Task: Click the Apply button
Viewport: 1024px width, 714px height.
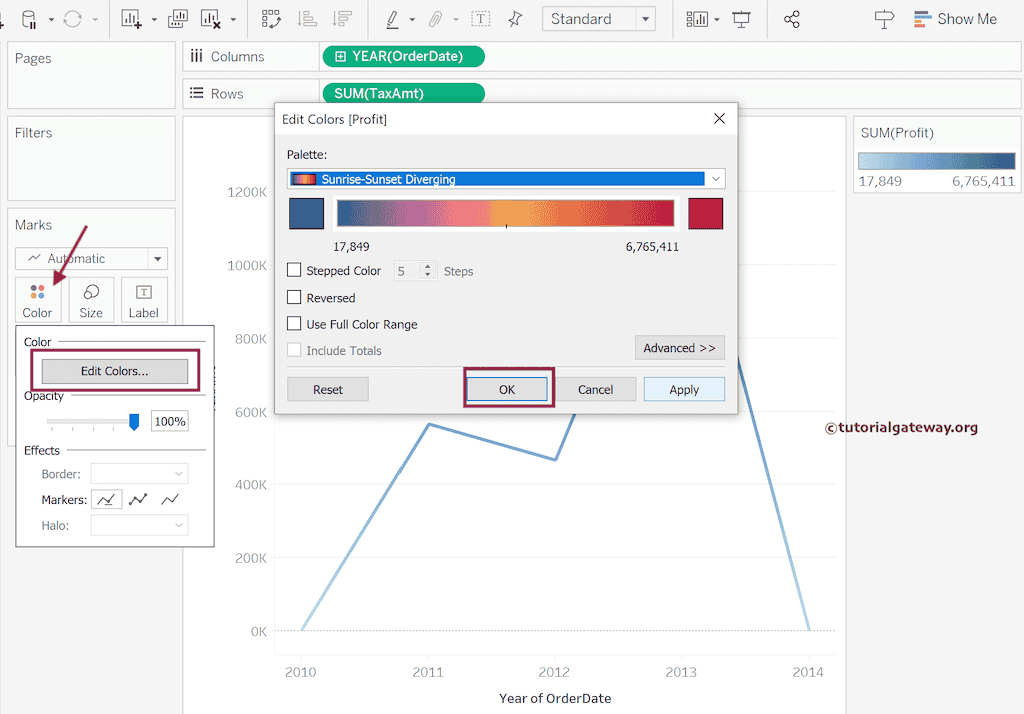Action: [684, 390]
